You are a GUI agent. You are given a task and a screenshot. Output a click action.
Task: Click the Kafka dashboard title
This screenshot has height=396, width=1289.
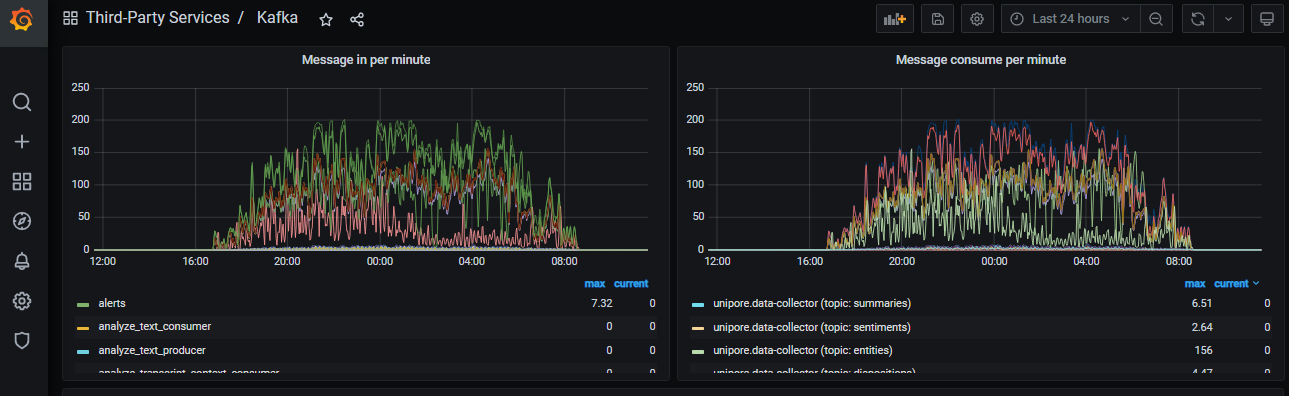tap(277, 18)
